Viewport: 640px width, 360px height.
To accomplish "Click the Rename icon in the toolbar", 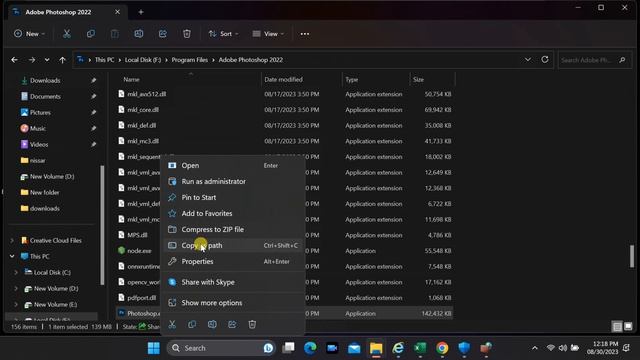I will click(139, 34).
